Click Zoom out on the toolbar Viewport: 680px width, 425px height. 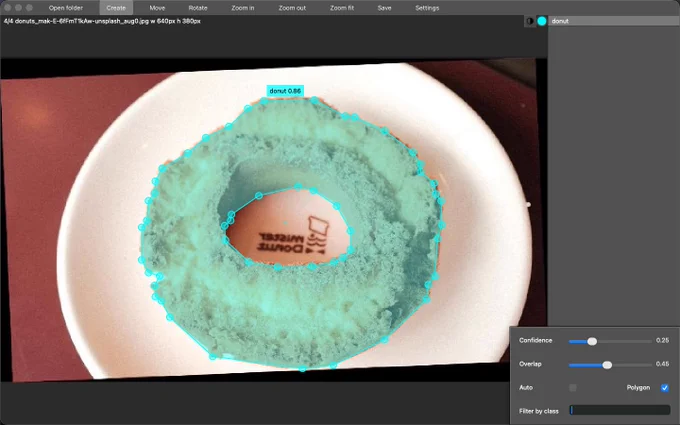(292, 8)
